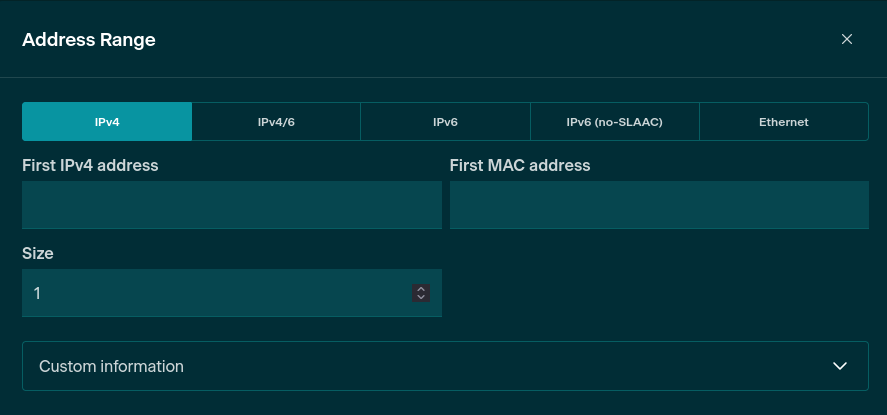Decrease Size with the down arrow

pyautogui.click(x=421, y=297)
